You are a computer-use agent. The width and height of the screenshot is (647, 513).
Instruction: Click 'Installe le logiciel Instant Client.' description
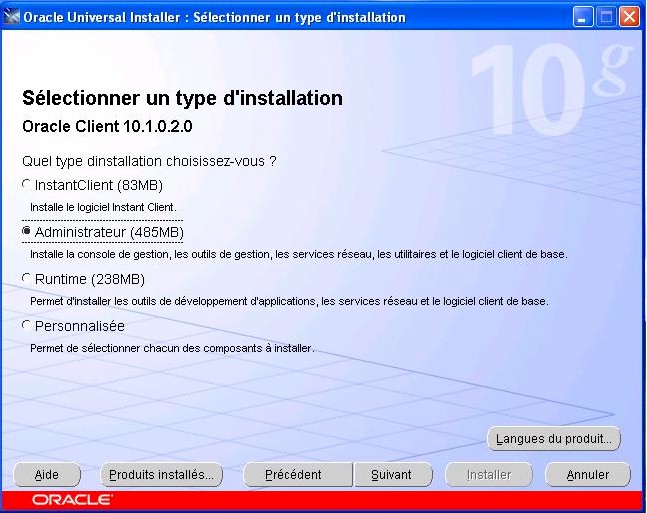103,207
